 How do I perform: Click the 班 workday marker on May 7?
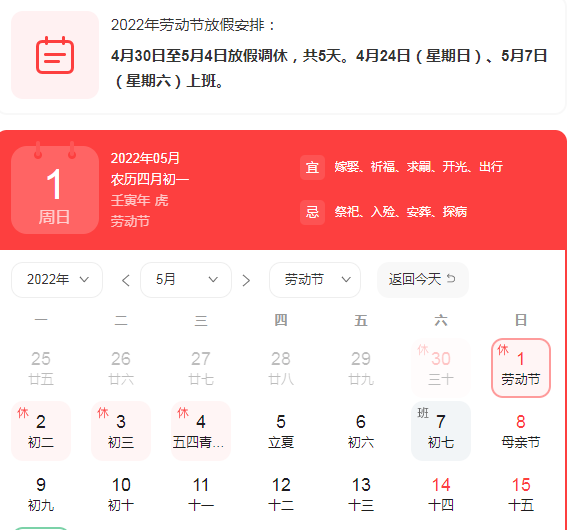(423, 413)
